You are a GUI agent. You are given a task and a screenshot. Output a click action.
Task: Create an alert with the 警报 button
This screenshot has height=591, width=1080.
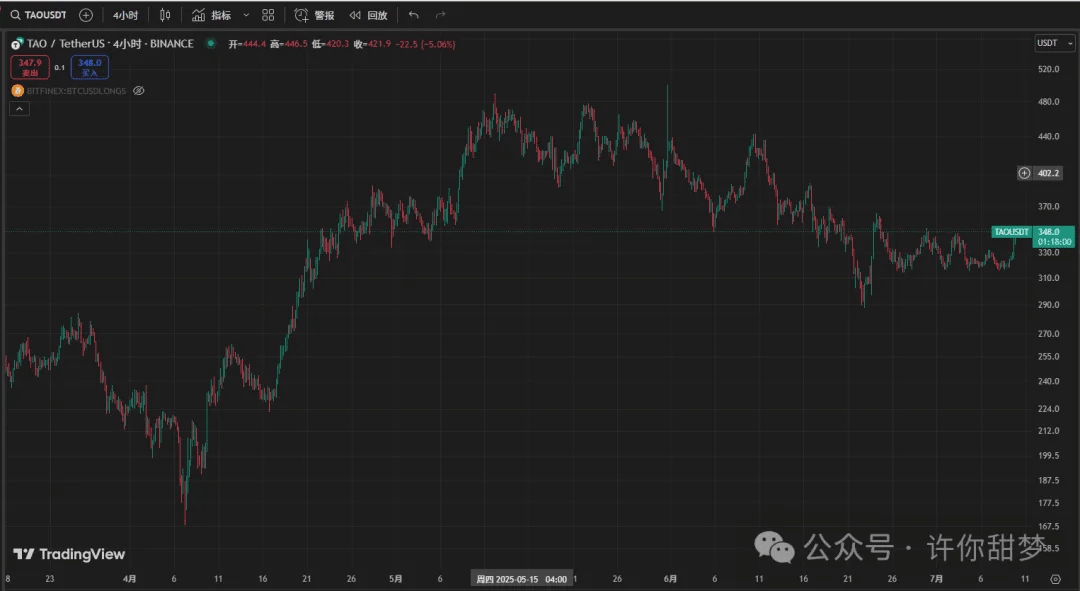tap(314, 14)
